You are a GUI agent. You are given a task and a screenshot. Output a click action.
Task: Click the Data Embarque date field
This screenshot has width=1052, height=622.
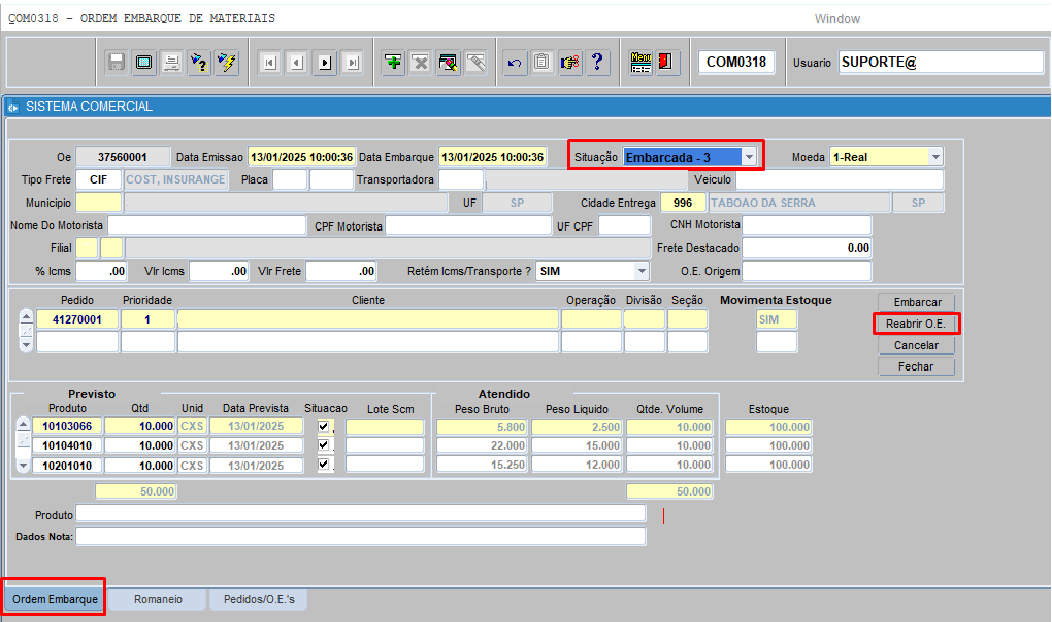click(x=492, y=157)
